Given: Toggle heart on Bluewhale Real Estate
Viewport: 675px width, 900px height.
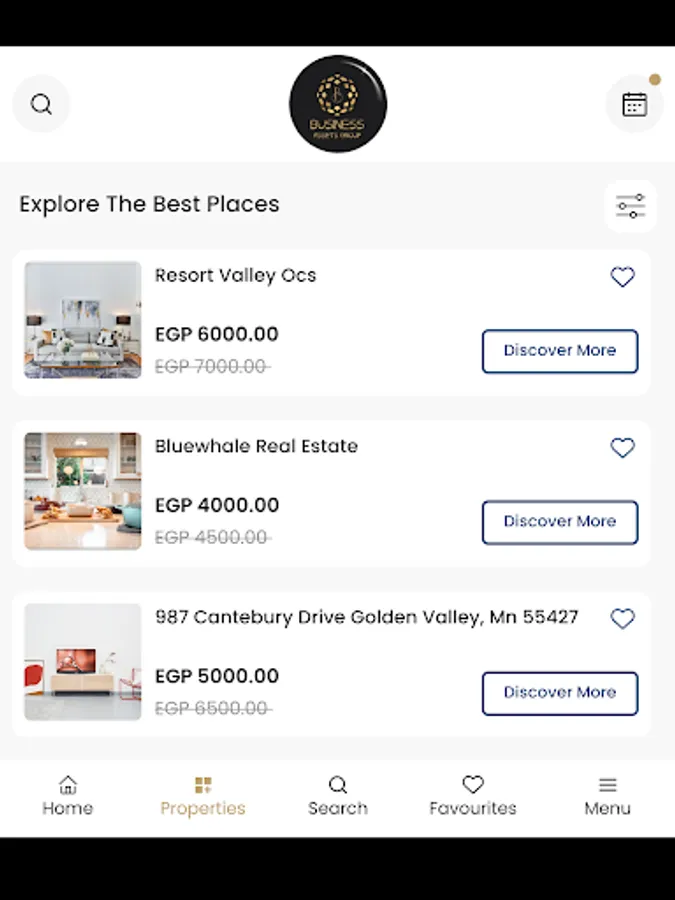Looking at the screenshot, I should pyautogui.click(x=622, y=448).
